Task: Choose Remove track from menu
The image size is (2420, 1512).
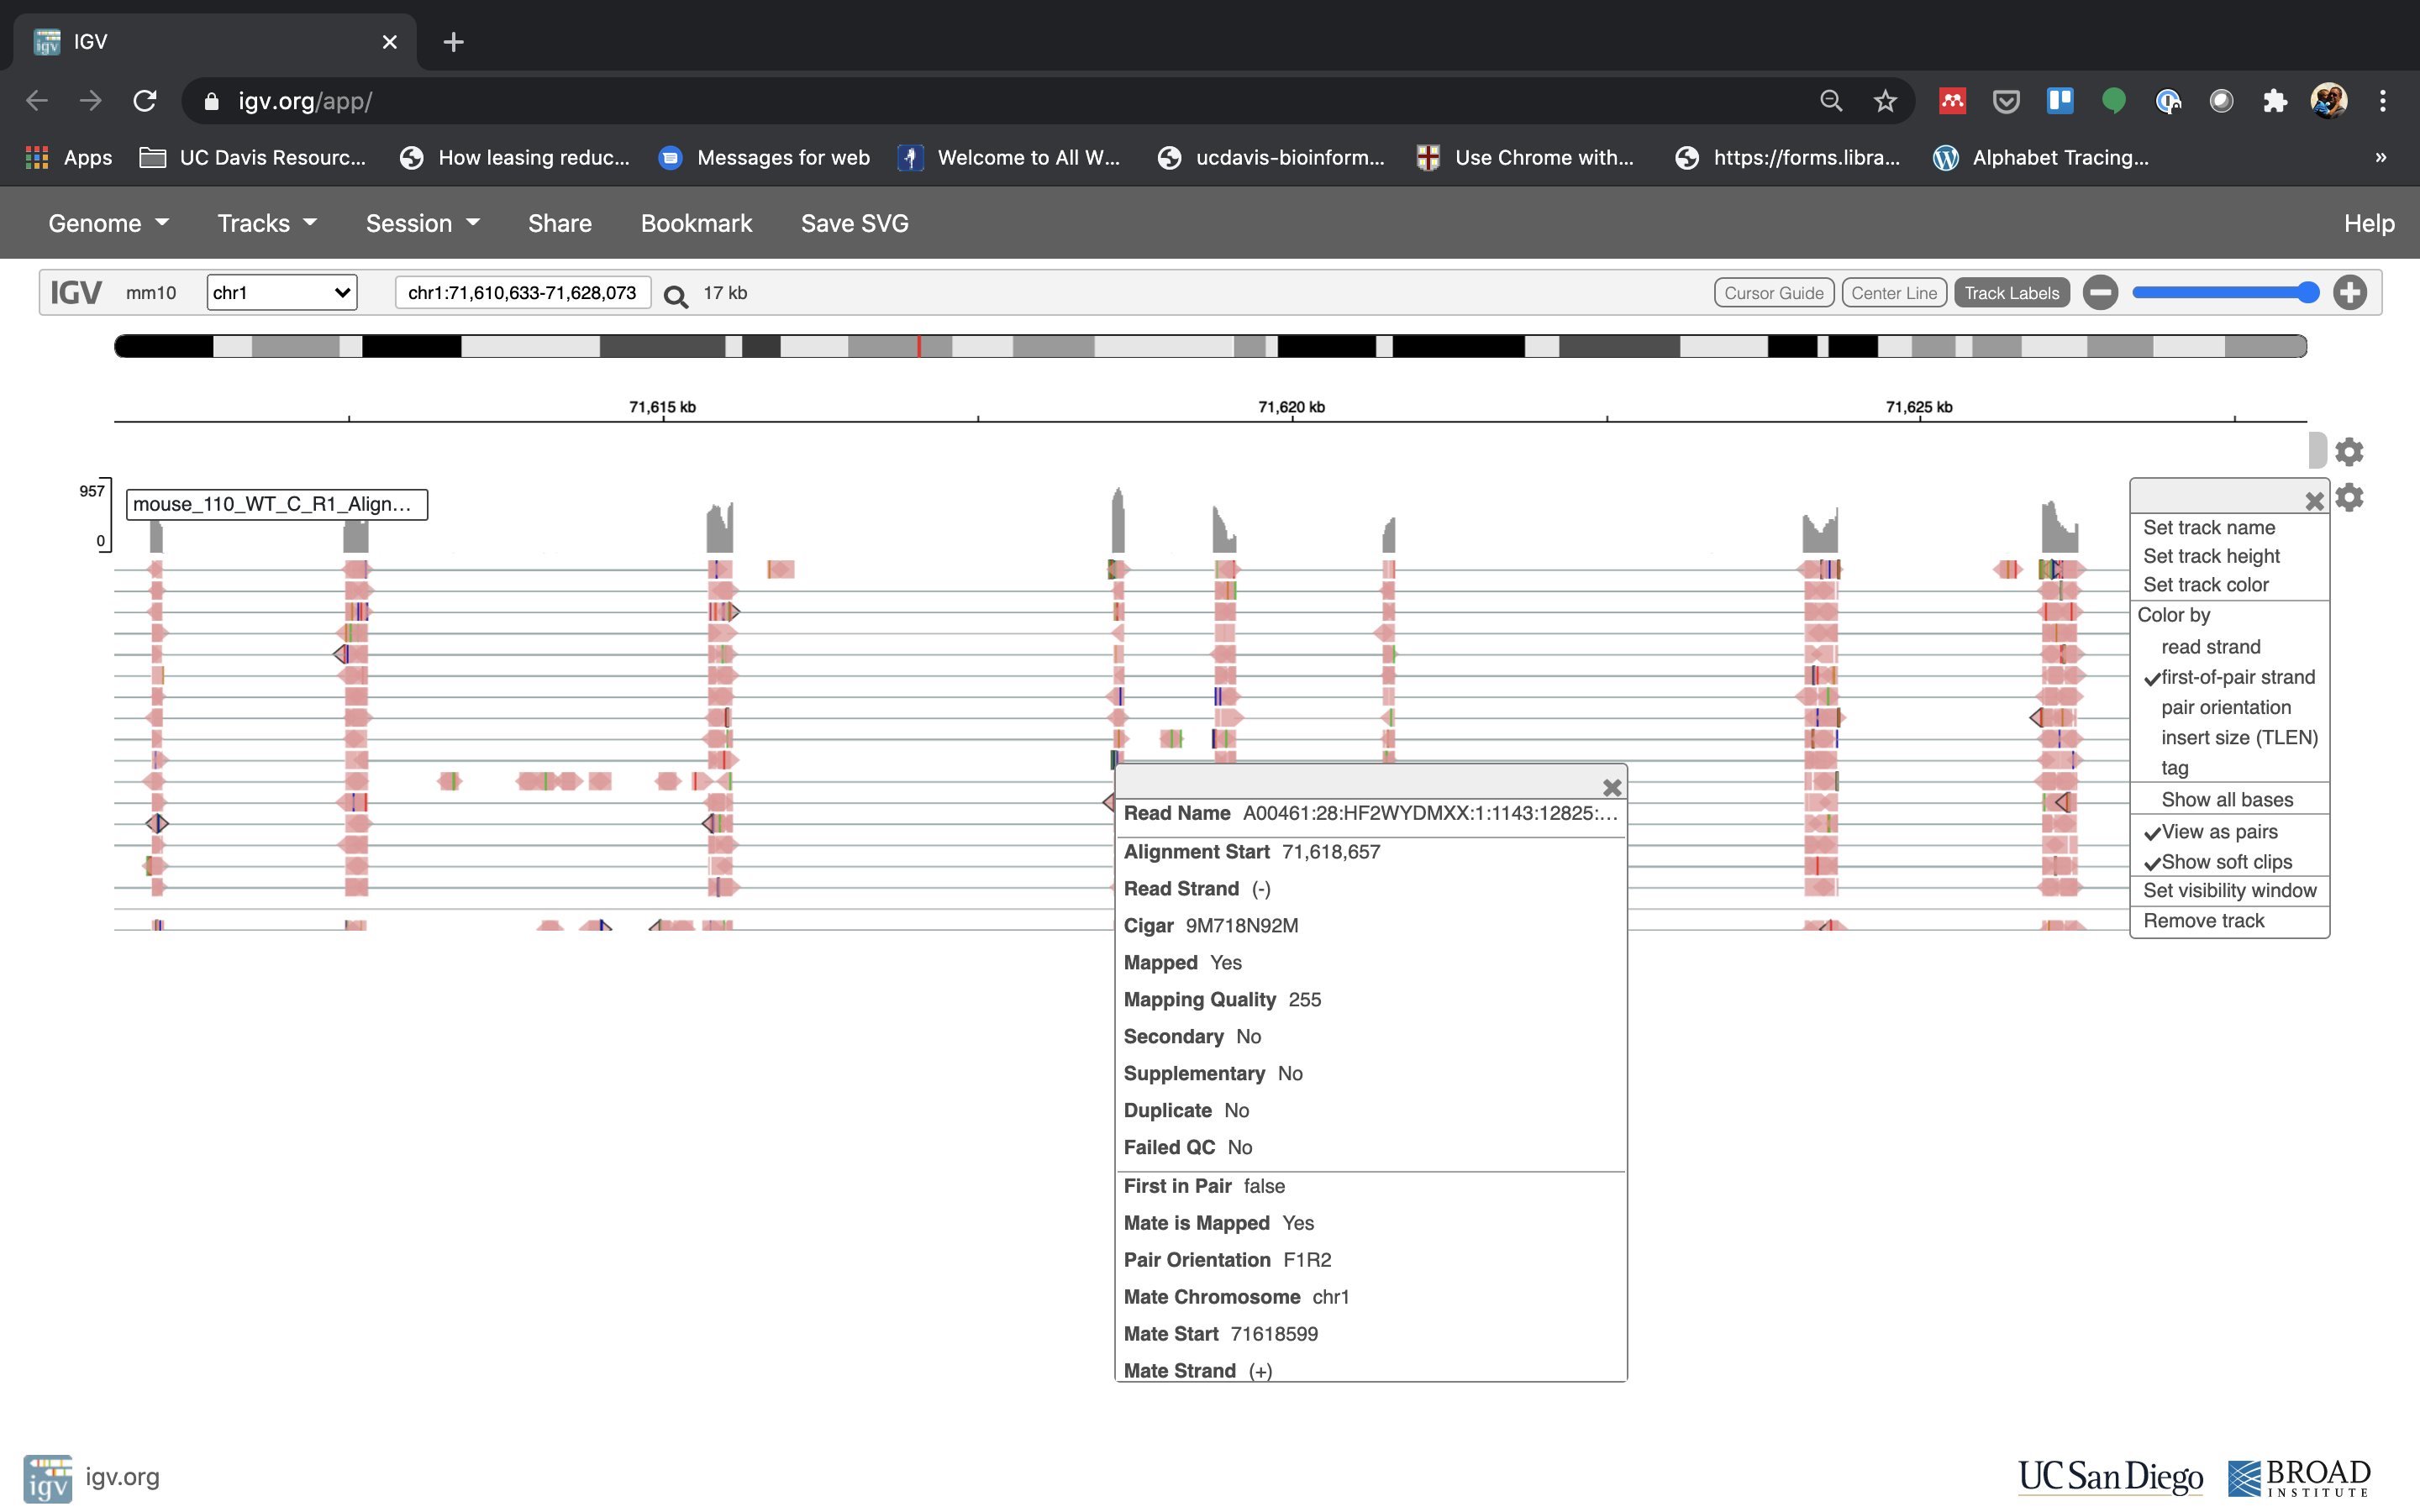Action: tap(2203, 921)
